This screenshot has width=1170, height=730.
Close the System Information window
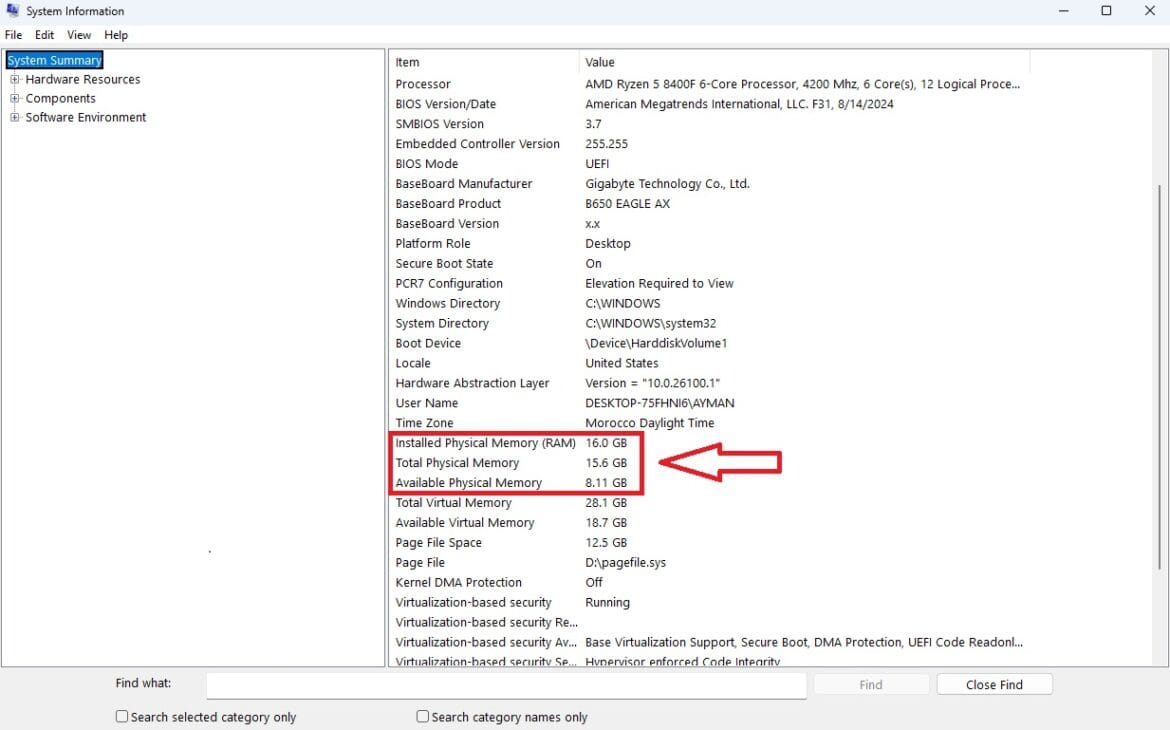(1150, 11)
